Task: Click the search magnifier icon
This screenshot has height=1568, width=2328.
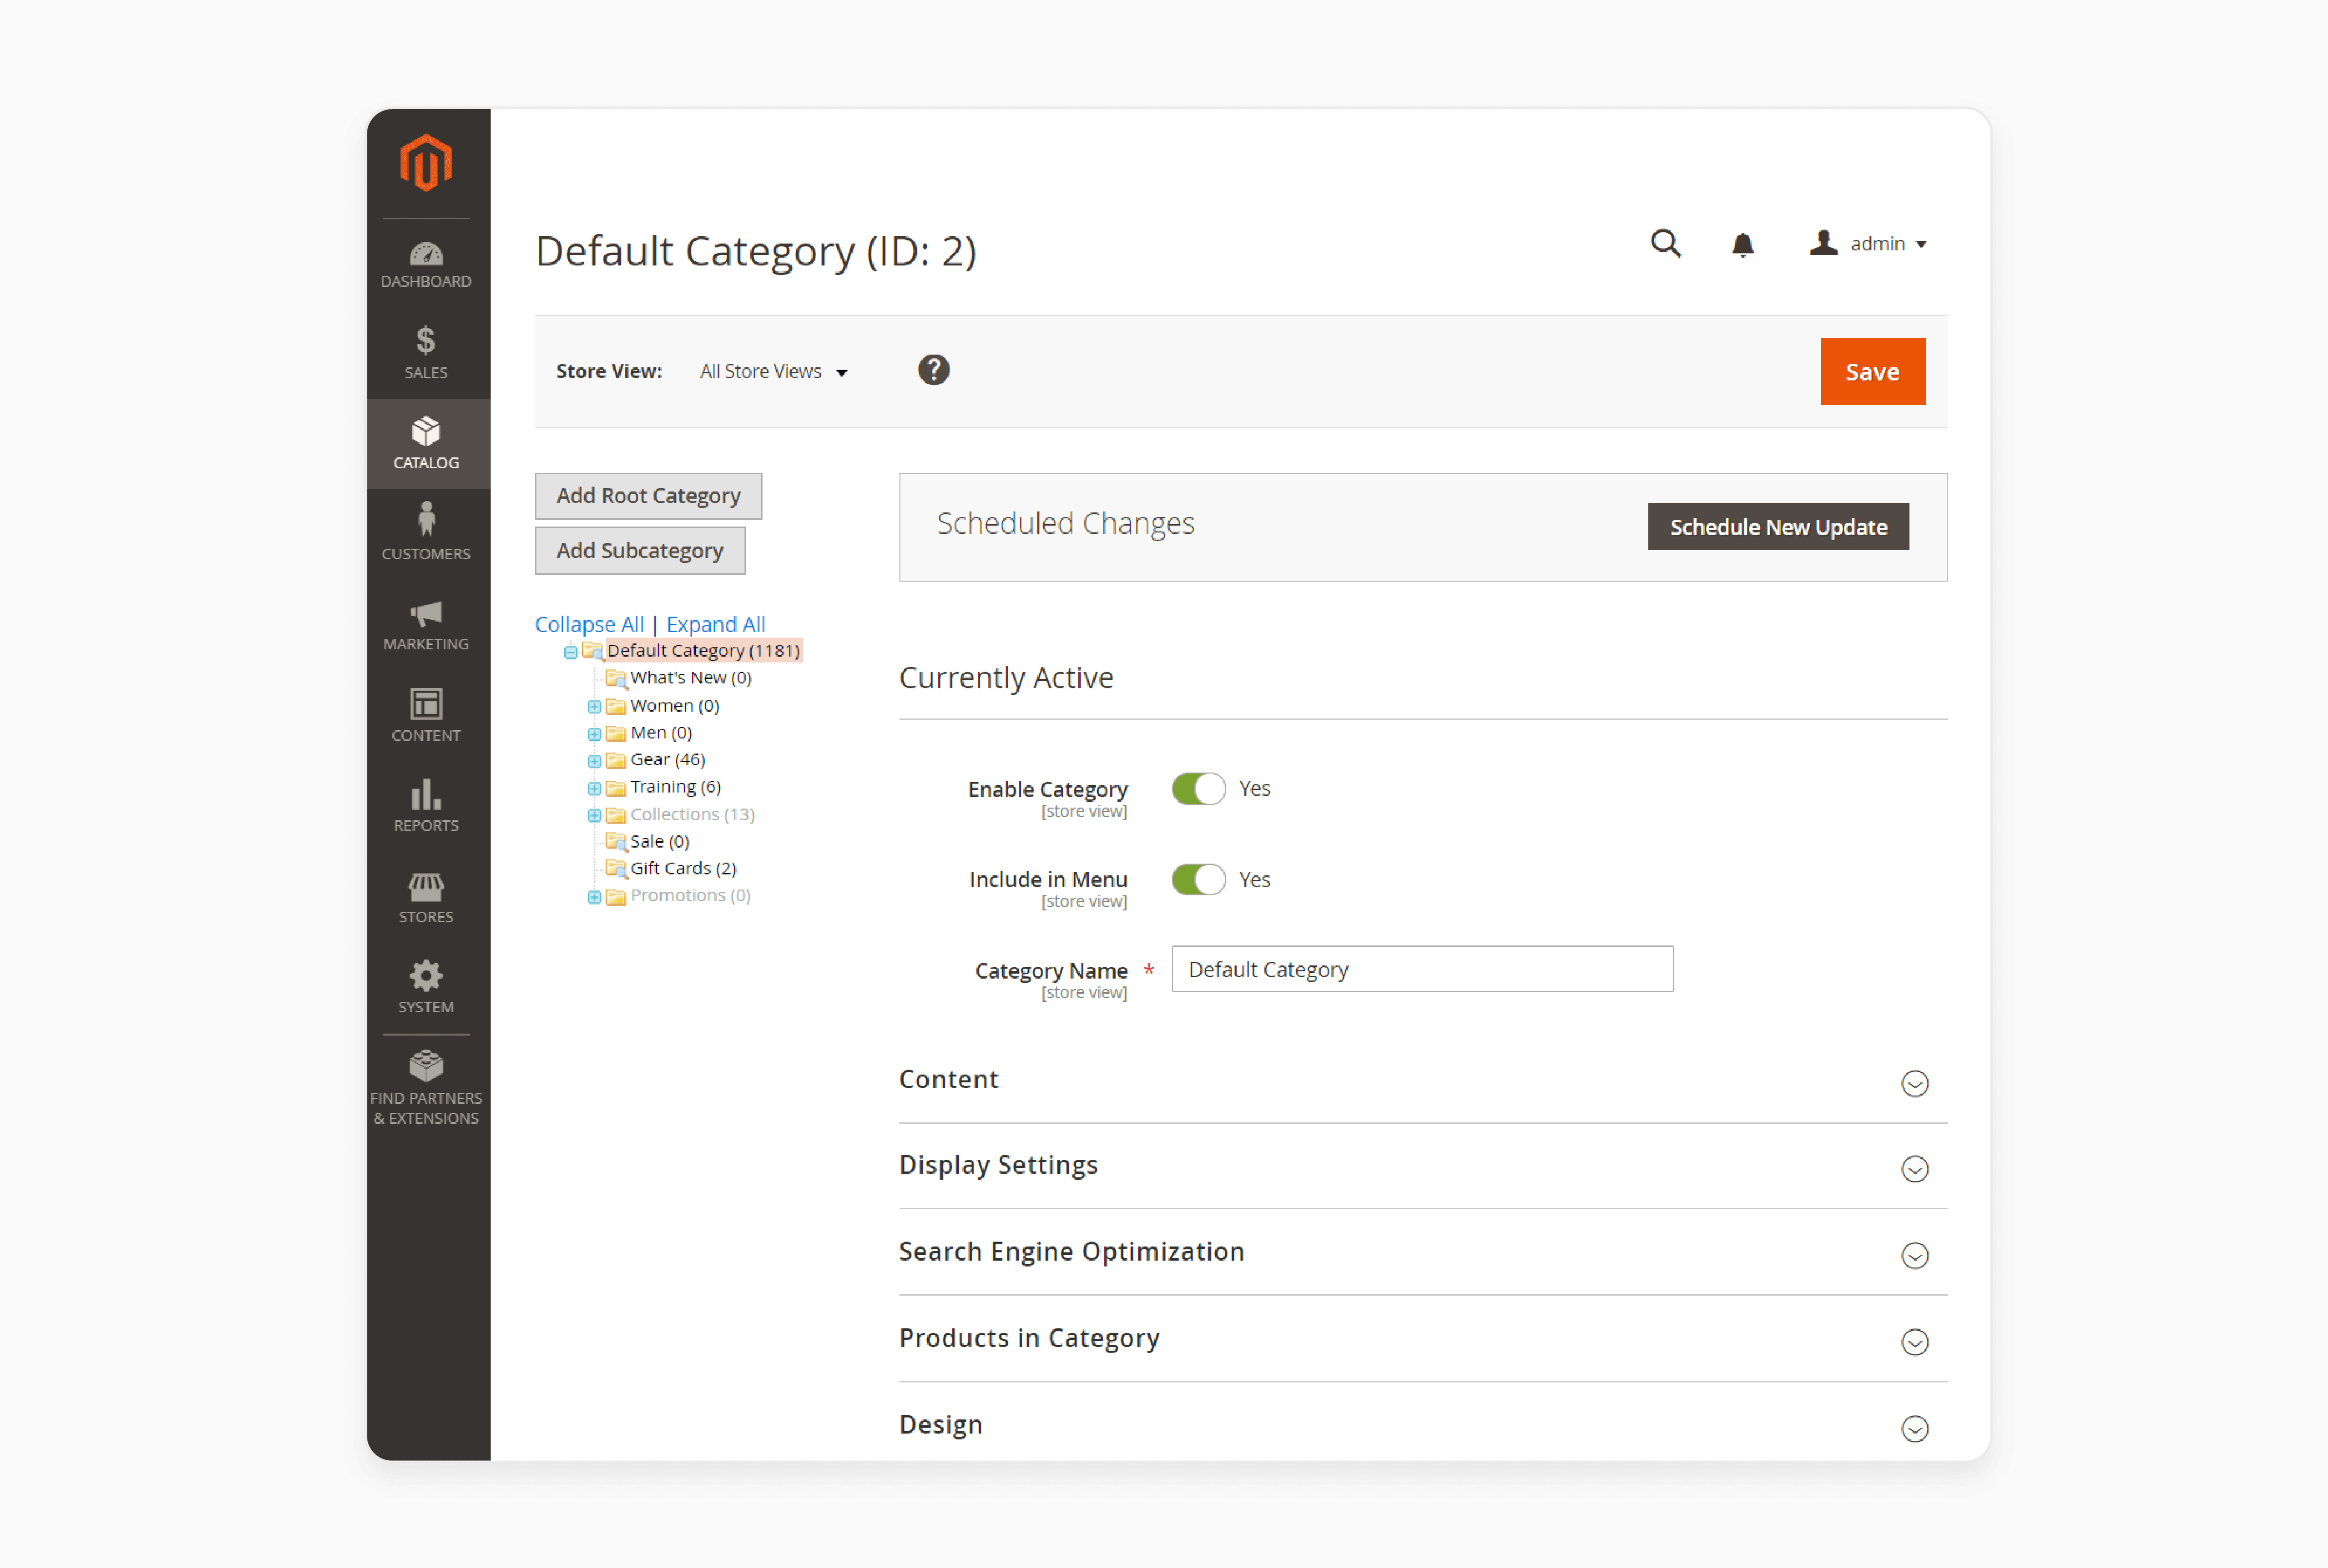Action: click(1665, 243)
